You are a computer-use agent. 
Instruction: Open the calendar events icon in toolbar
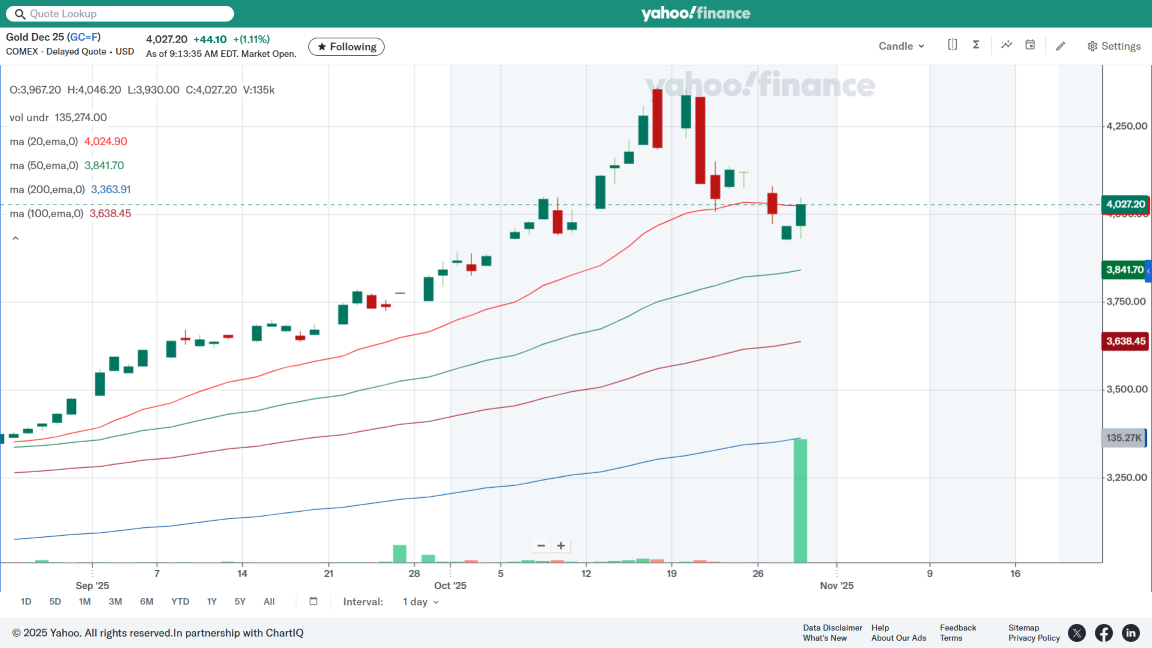click(x=1030, y=45)
